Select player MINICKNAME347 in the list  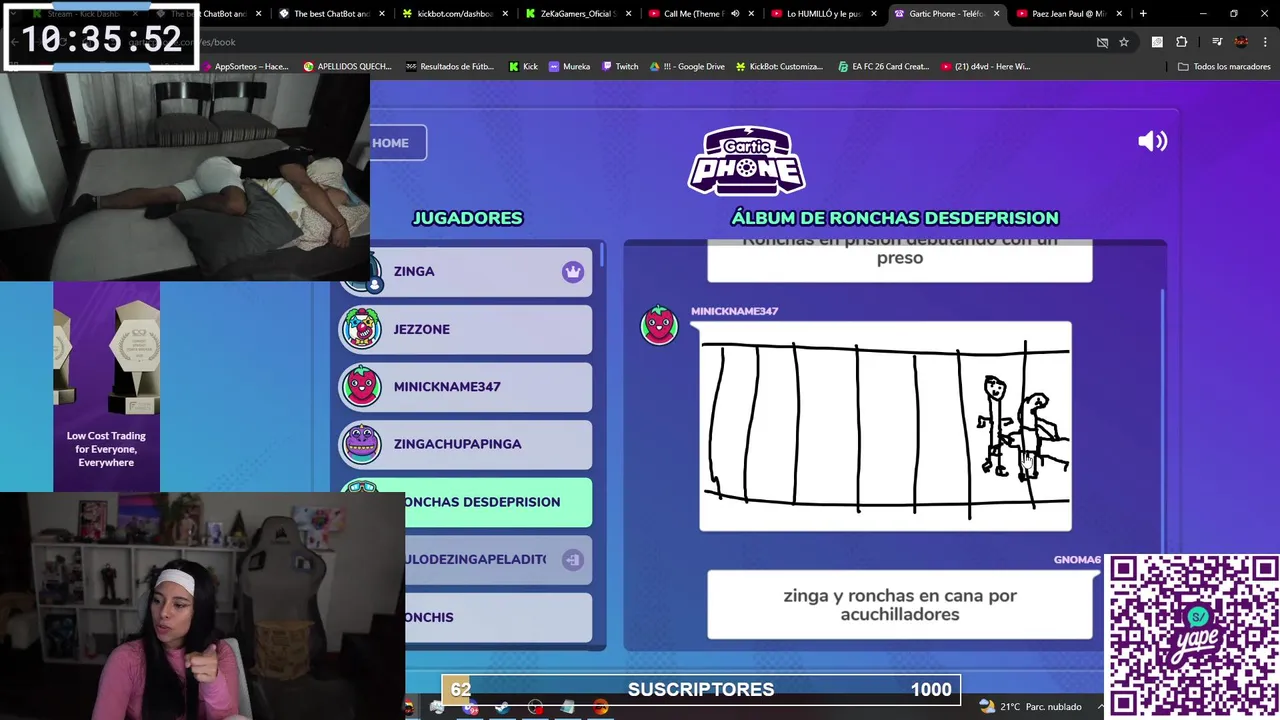[x=466, y=387]
